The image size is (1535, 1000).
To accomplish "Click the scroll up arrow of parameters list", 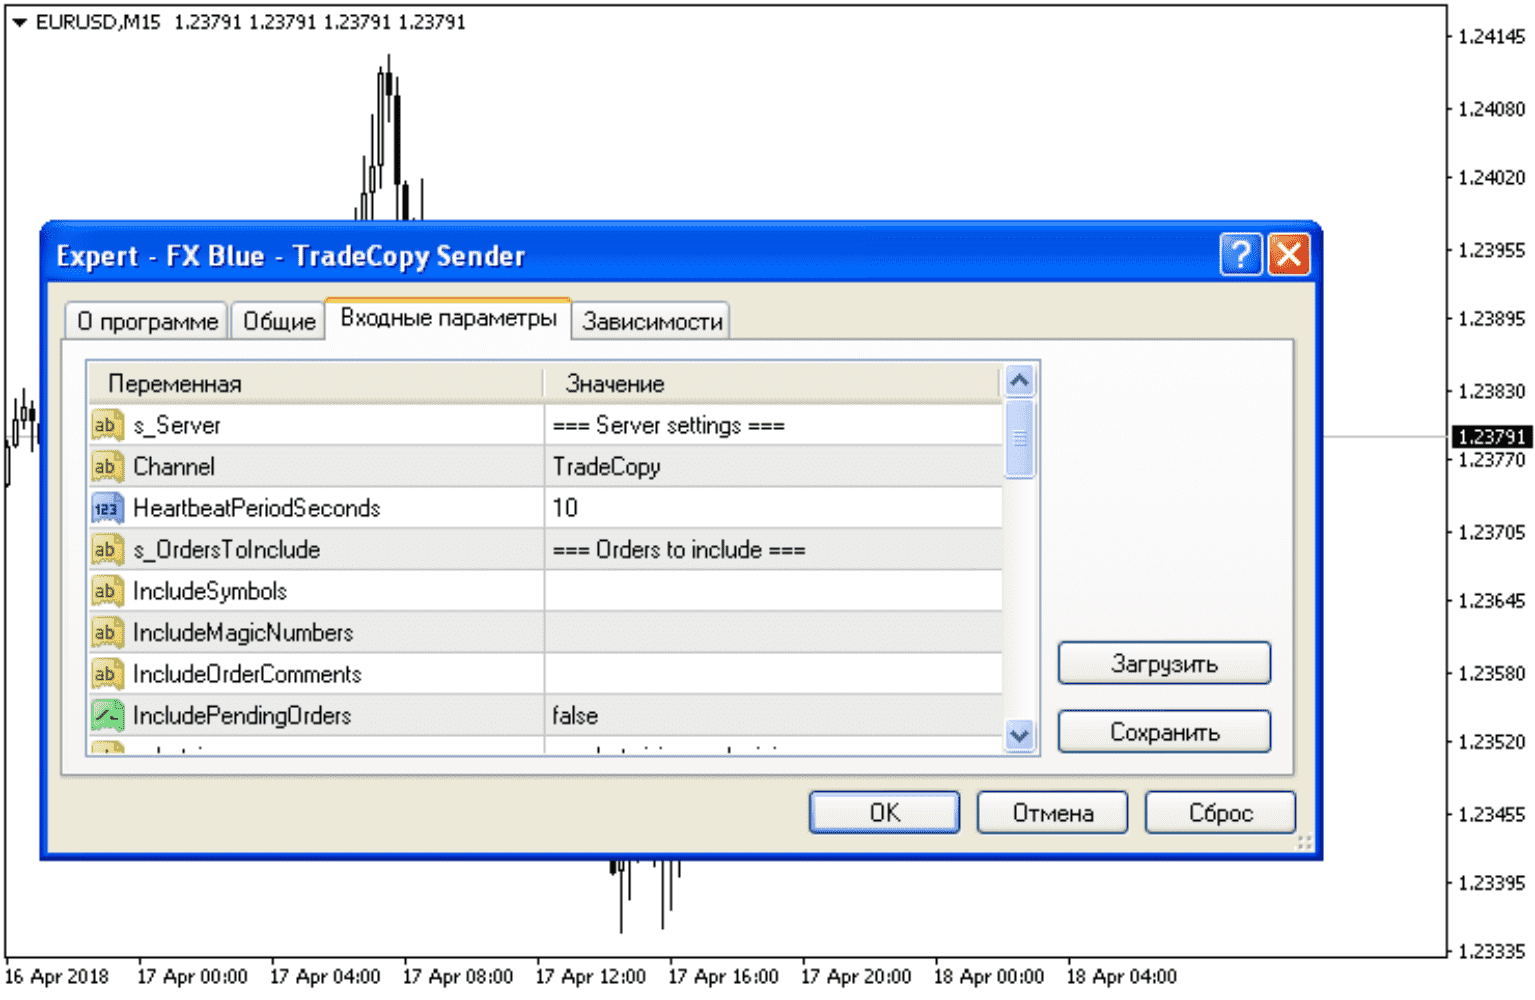I will [1019, 381].
